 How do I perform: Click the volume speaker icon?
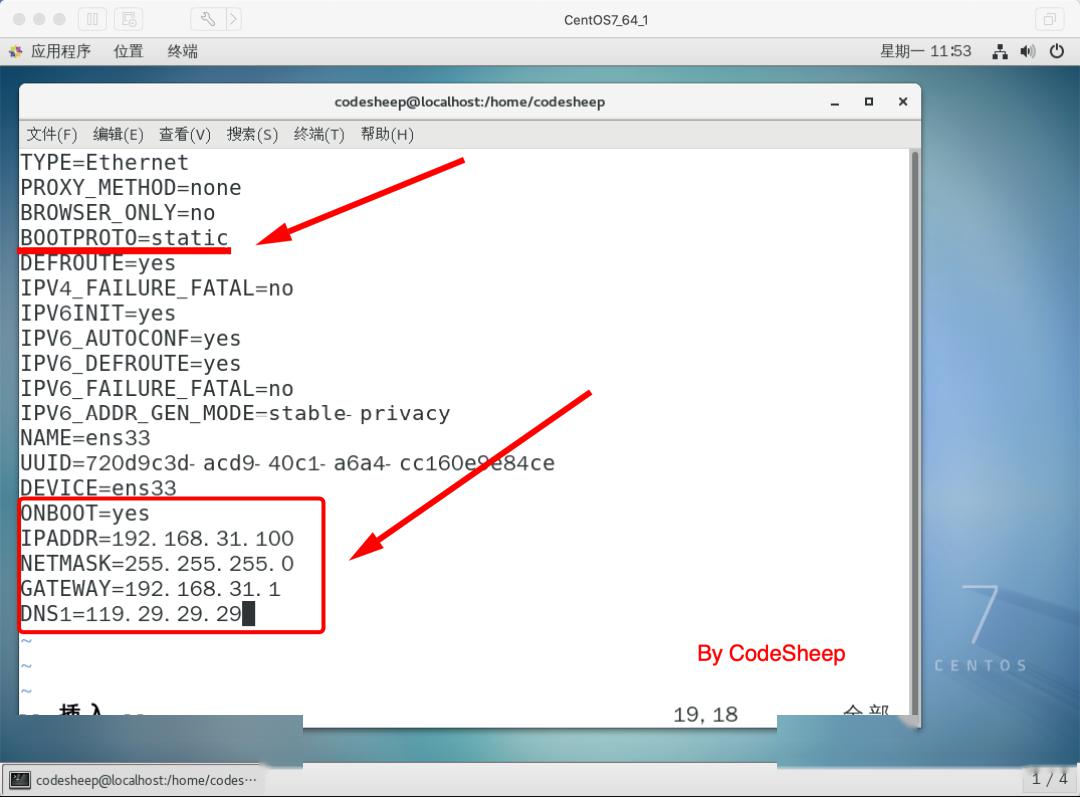point(1028,52)
